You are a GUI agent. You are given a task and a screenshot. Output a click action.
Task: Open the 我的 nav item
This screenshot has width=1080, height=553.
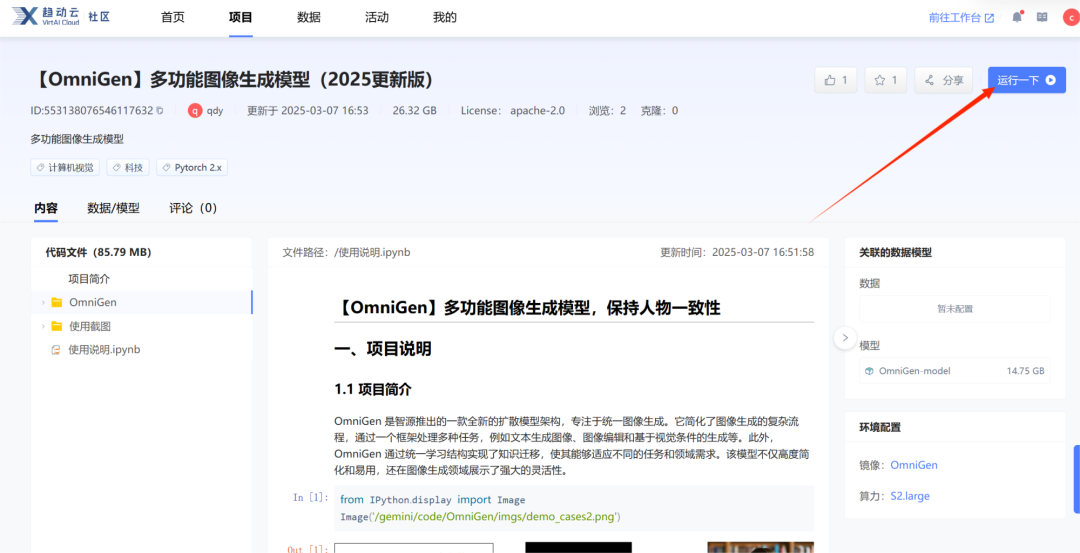pyautogui.click(x=445, y=18)
